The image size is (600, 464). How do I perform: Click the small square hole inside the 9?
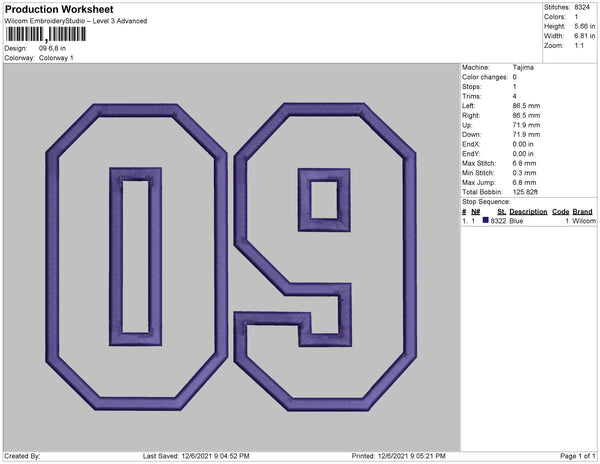click(x=324, y=198)
